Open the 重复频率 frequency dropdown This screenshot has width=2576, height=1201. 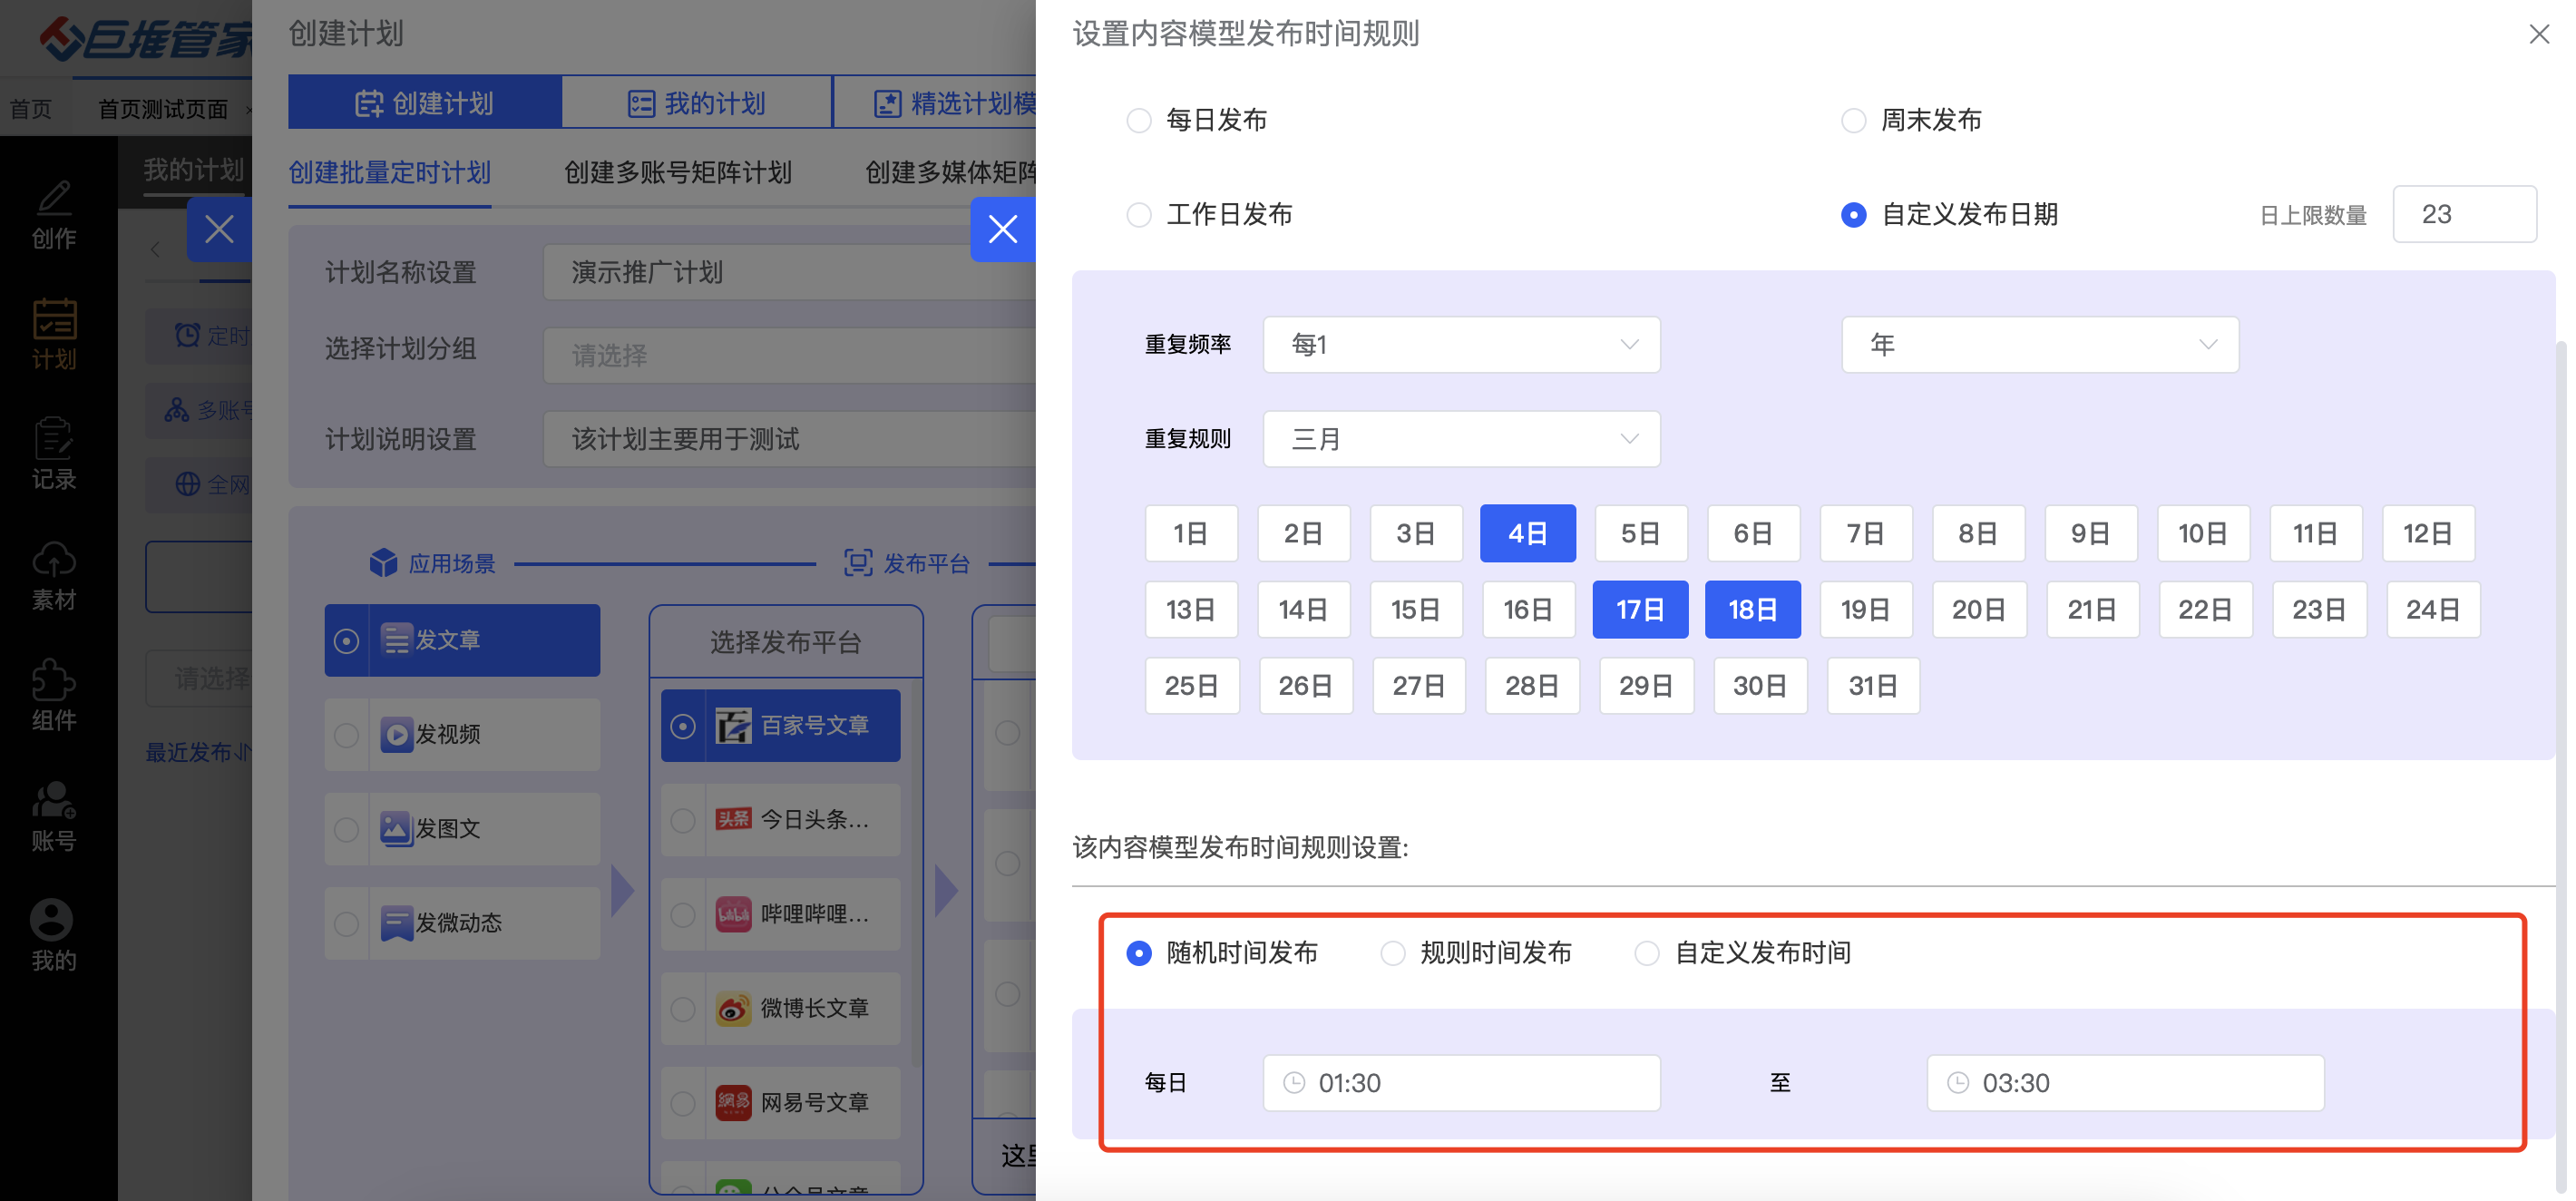[x=1461, y=344]
